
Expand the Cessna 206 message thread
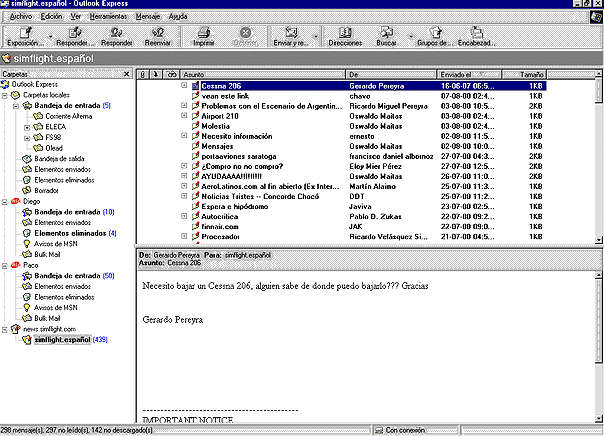coord(184,85)
